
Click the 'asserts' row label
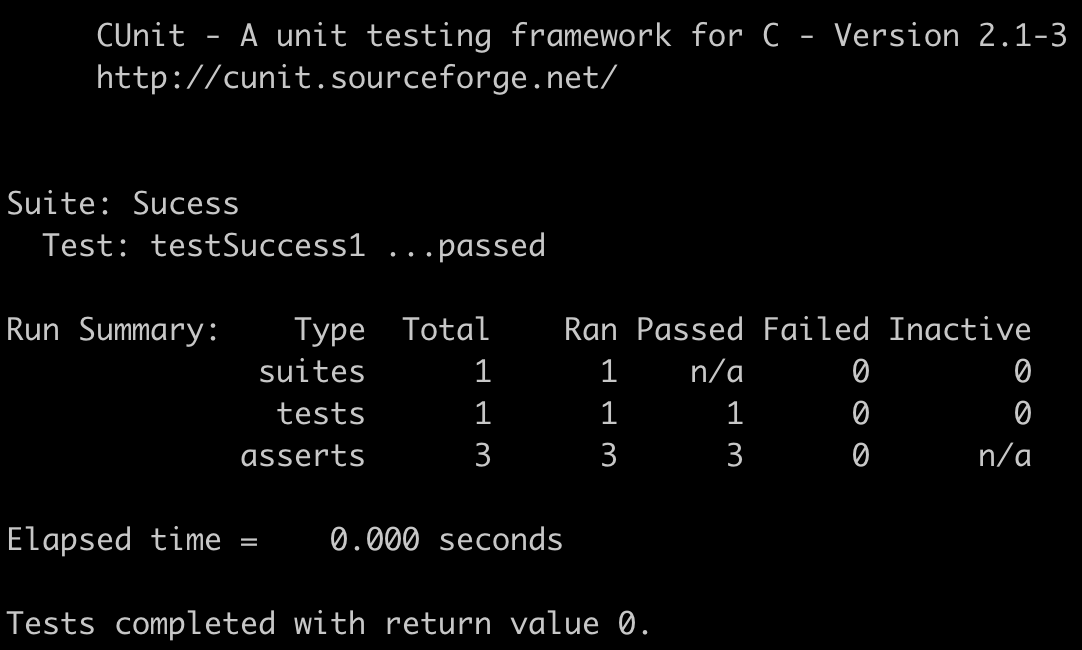[303, 456]
